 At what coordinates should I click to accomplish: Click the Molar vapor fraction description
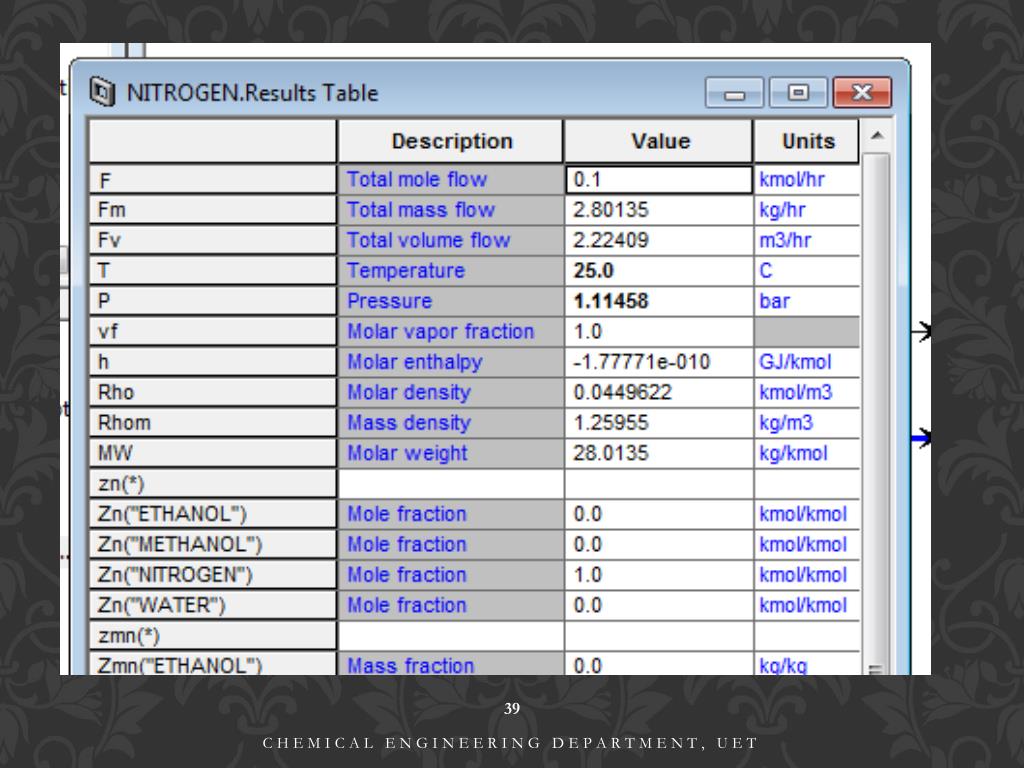[451, 331]
